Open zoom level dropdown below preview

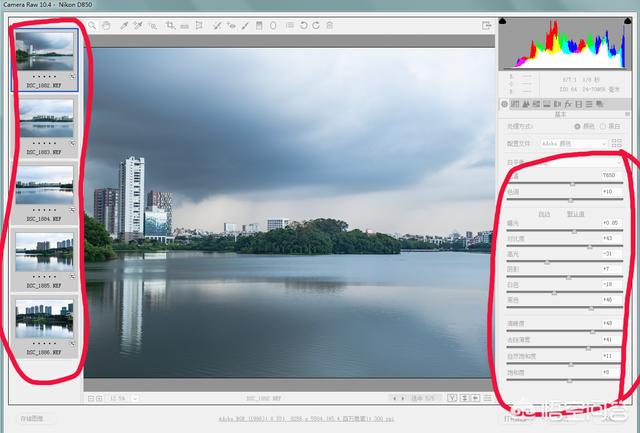click(x=134, y=398)
